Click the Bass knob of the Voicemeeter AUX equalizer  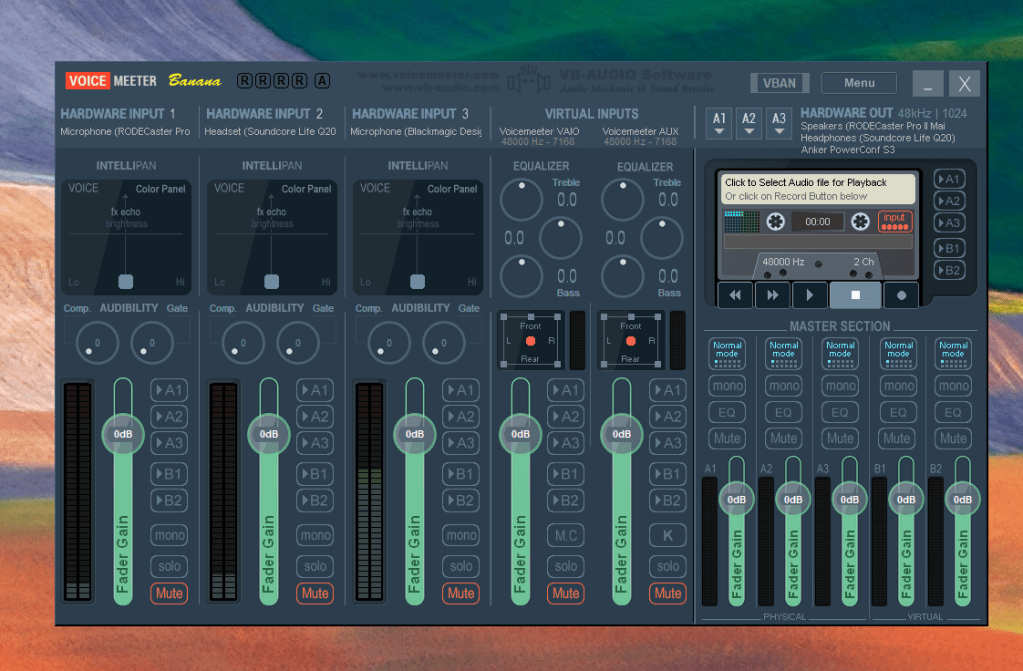tap(622, 275)
